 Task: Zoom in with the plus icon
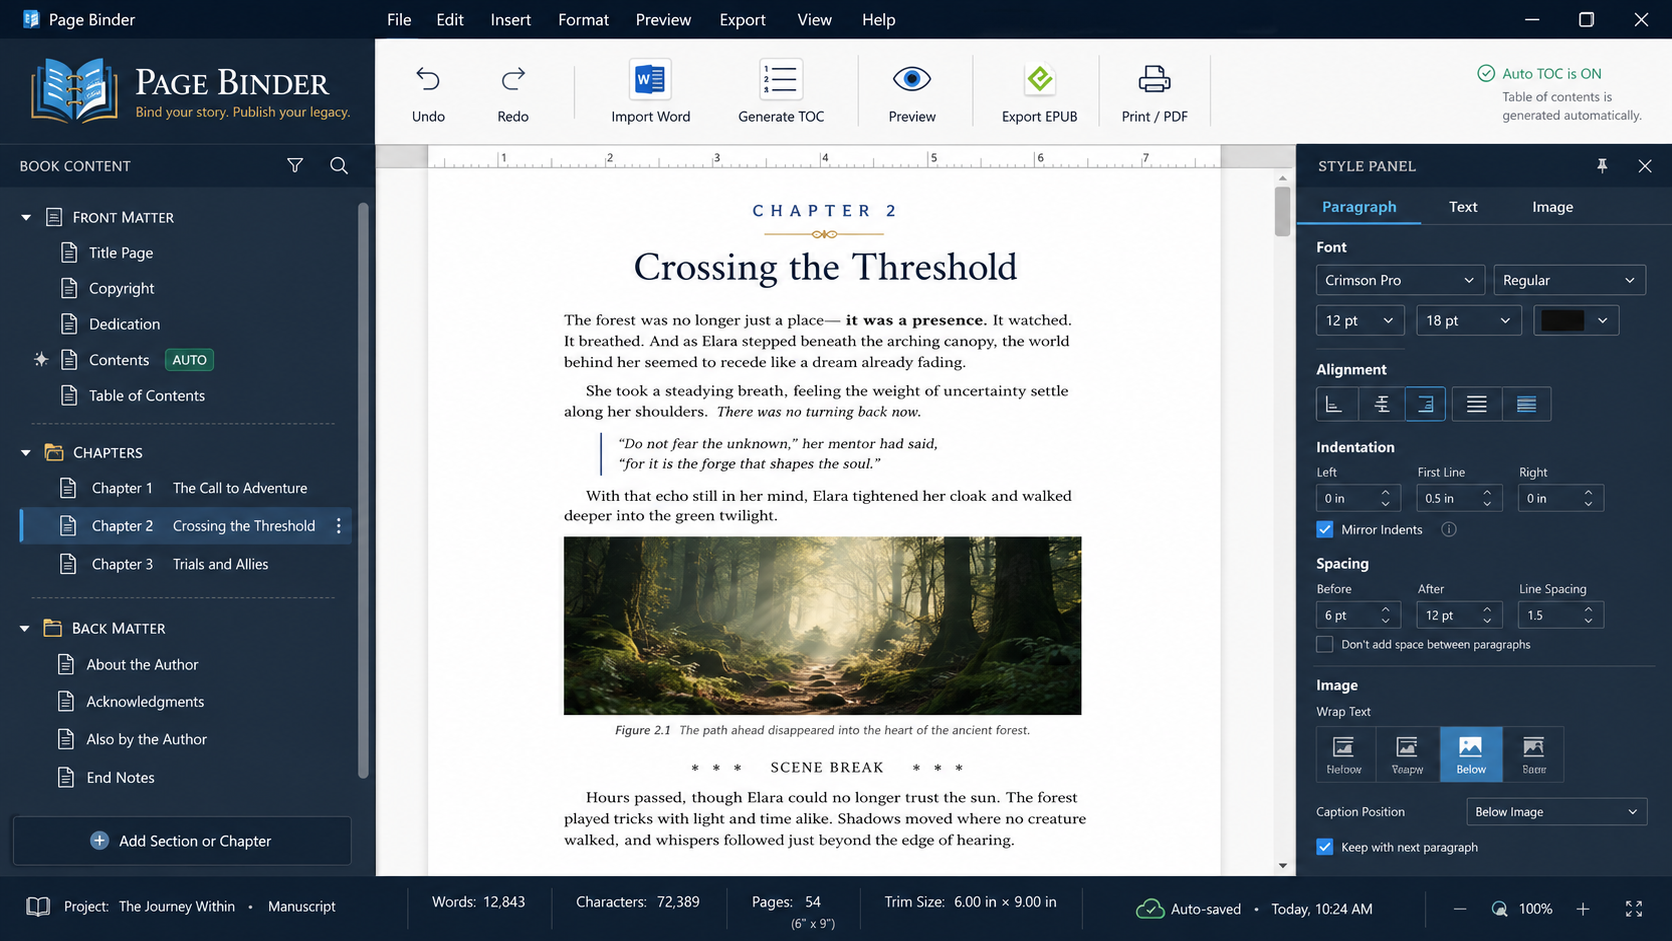point(1583,909)
